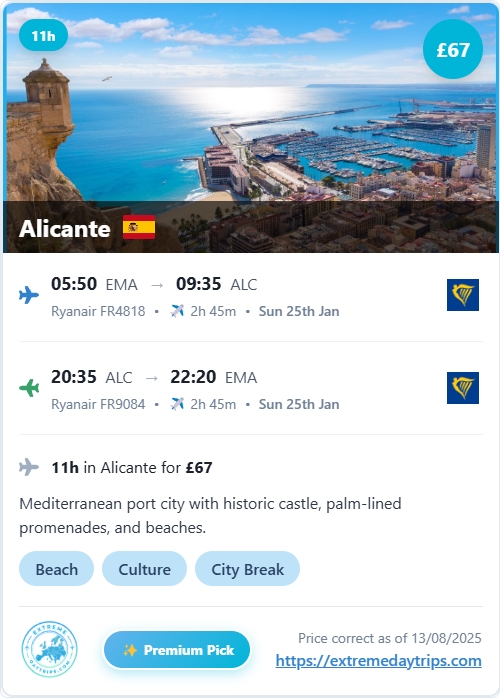Image resolution: width=500 pixels, height=698 pixels.
Task: Click the Extreme Day Trips circular logo
Action: [49, 649]
